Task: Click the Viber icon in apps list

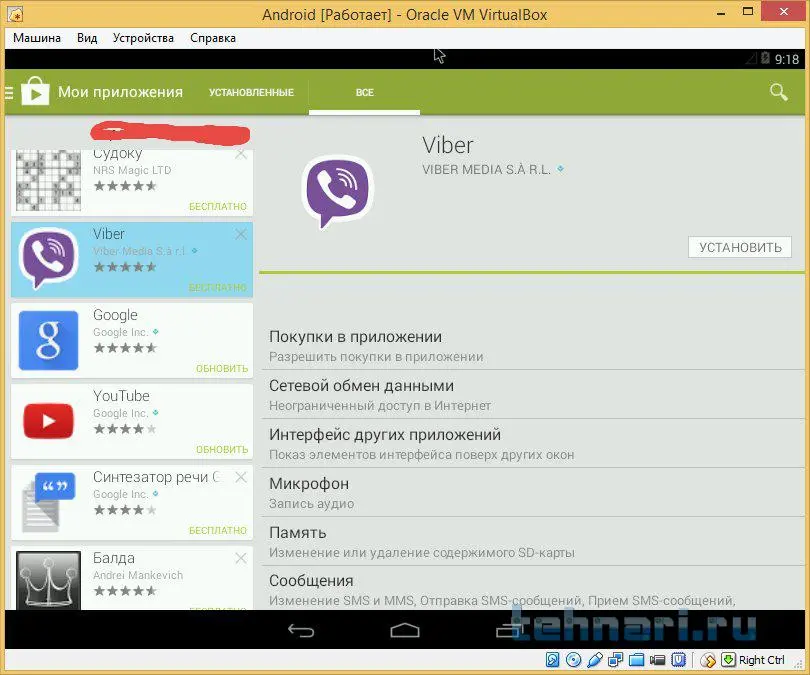Action: point(49,258)
